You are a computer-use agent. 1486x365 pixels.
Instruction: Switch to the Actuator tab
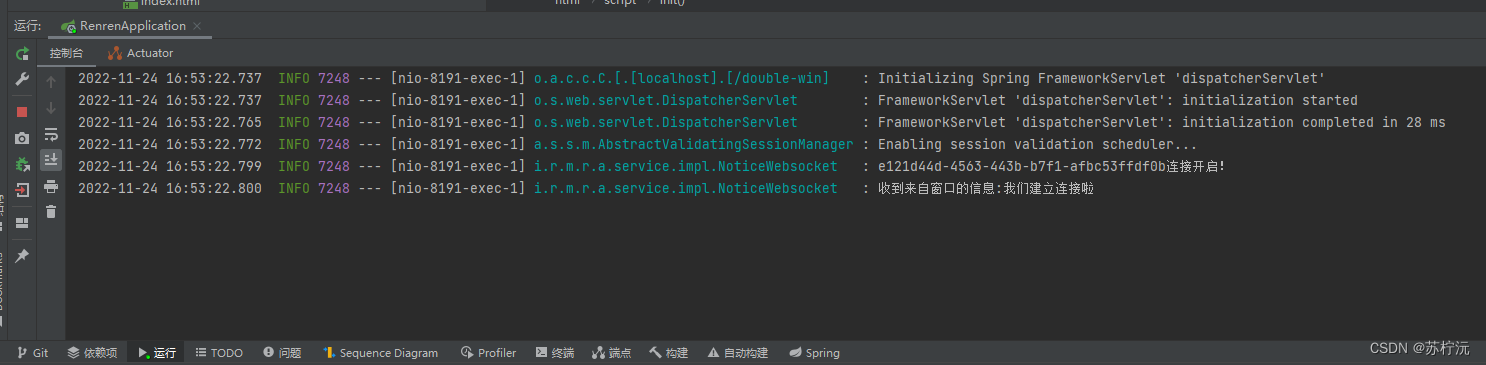141,53
